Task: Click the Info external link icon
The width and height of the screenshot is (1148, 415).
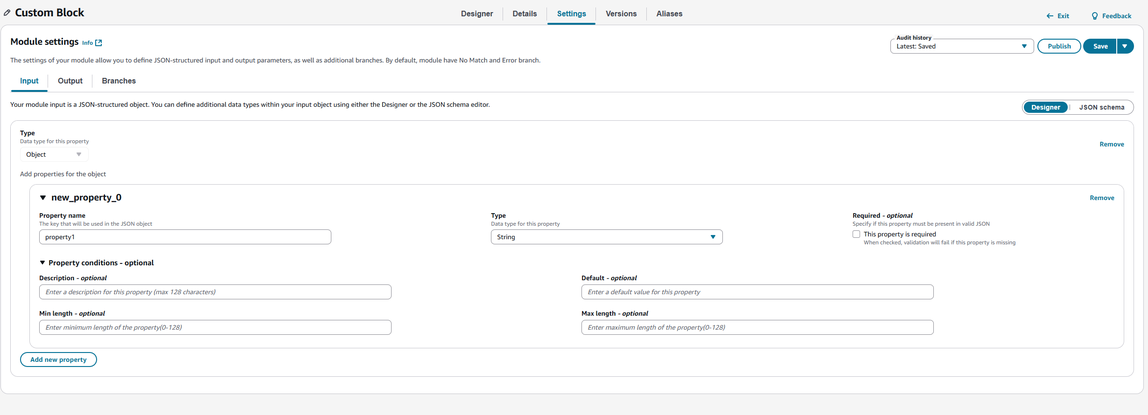Action: (x=98, y=43)
